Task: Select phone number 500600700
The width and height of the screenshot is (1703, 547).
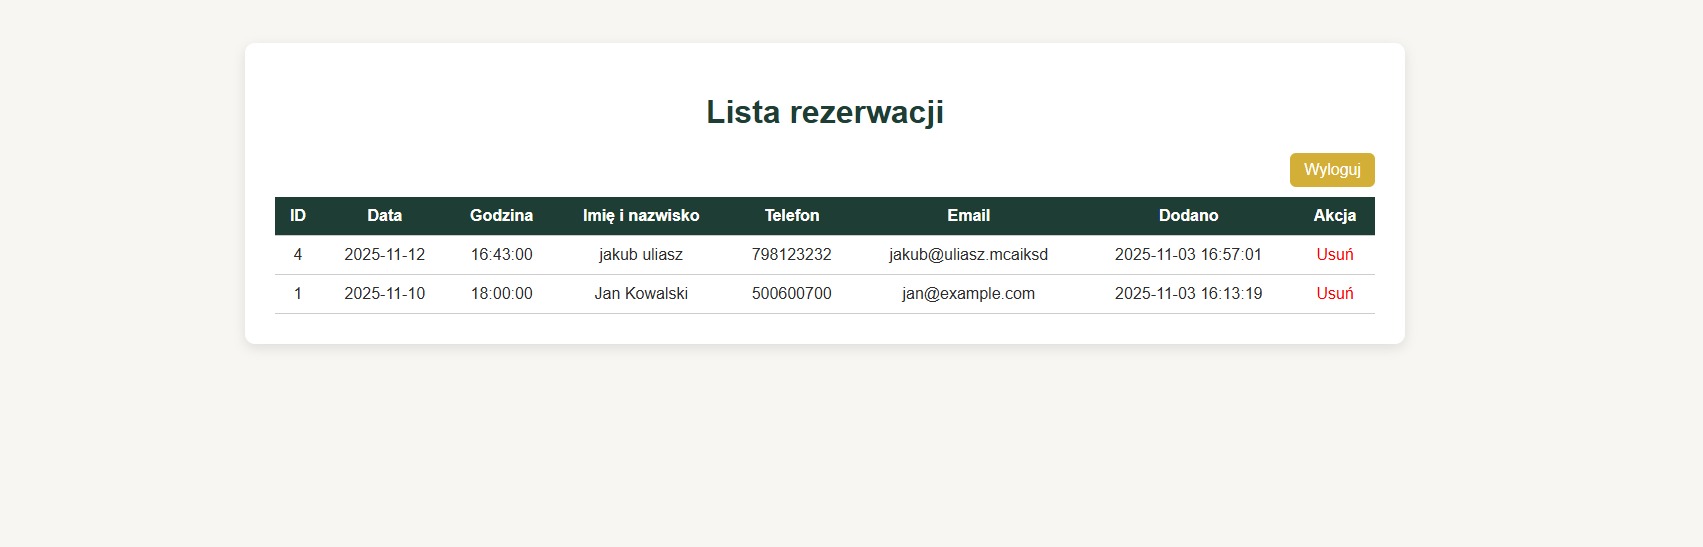Action: pyautogui.click(x=791, y=294)
